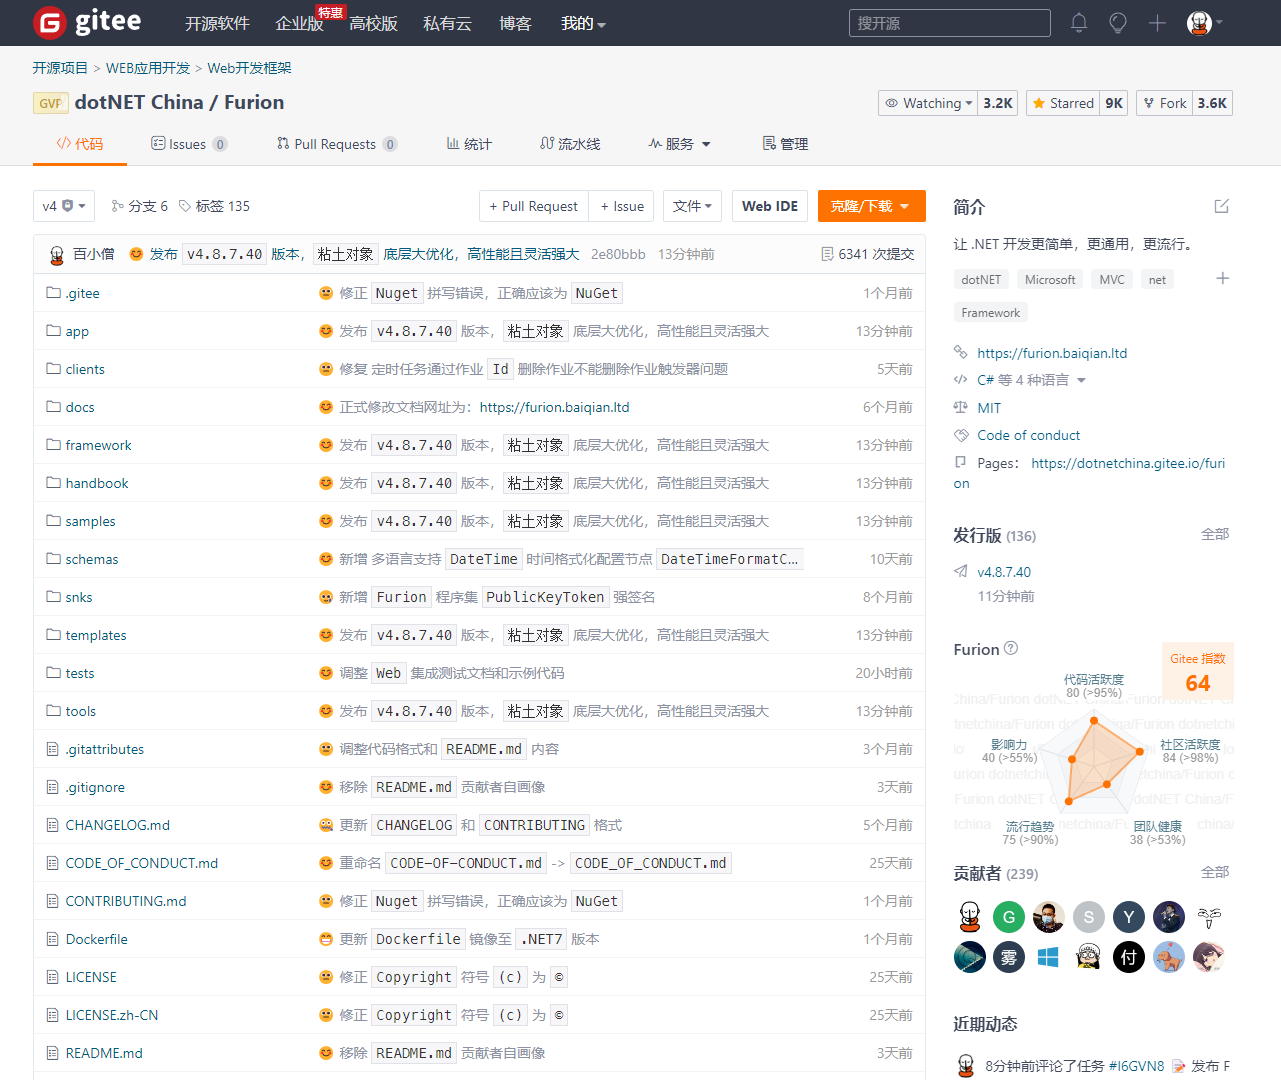The image size is (1281, 1080).
Task: Click the + Pull Request button
Action: [534, 206]
